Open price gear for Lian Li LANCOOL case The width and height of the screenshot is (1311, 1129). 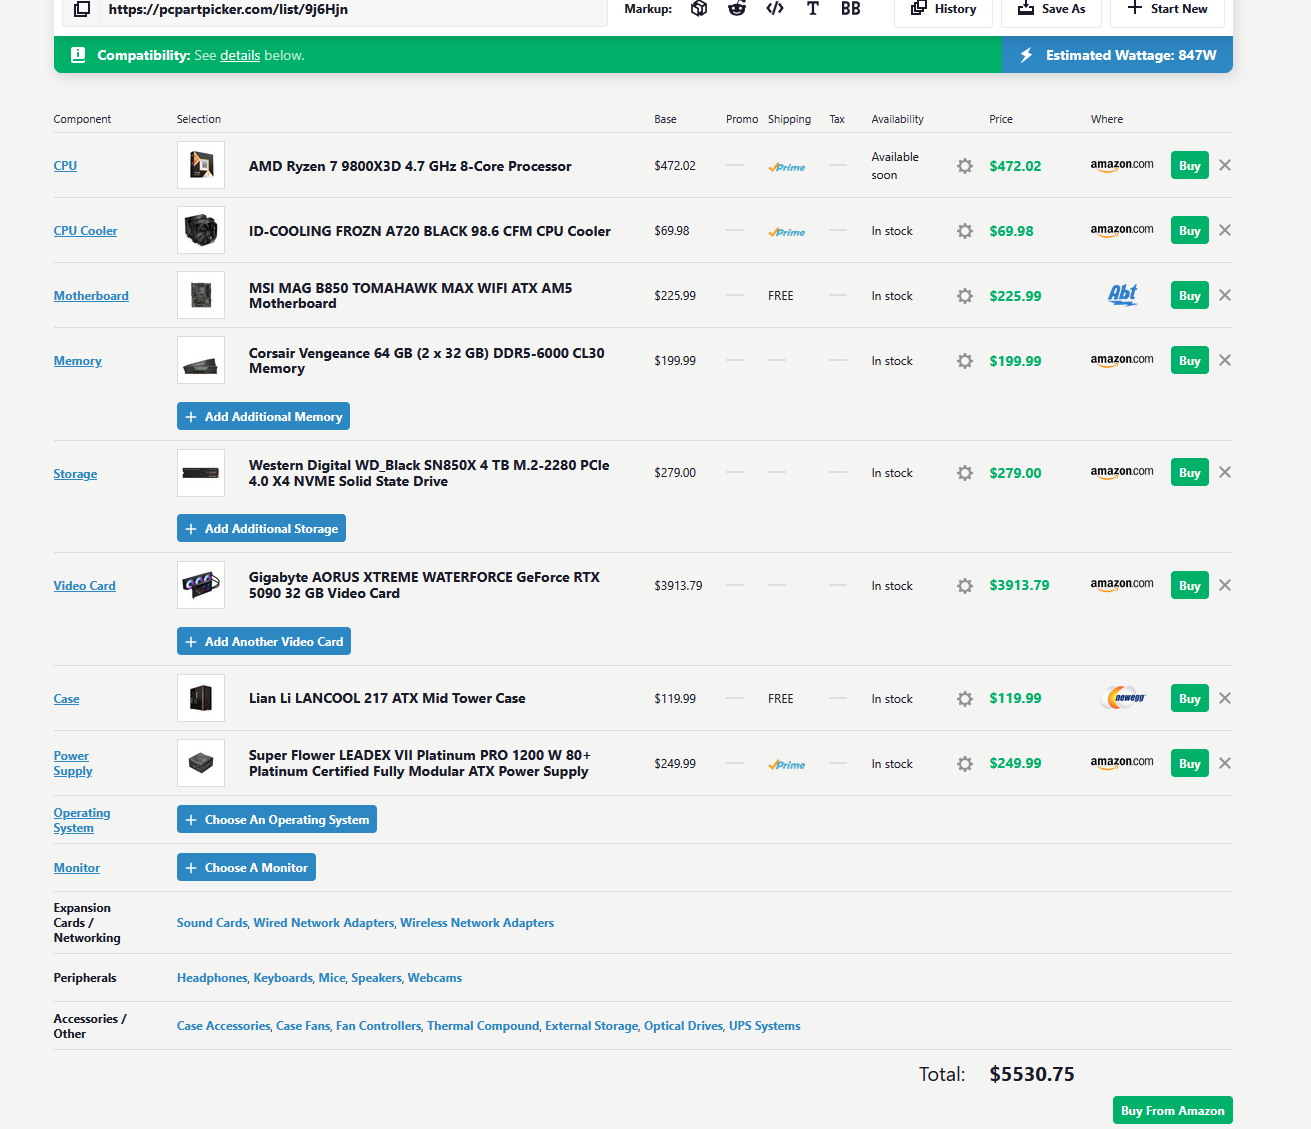coord(965,699)
